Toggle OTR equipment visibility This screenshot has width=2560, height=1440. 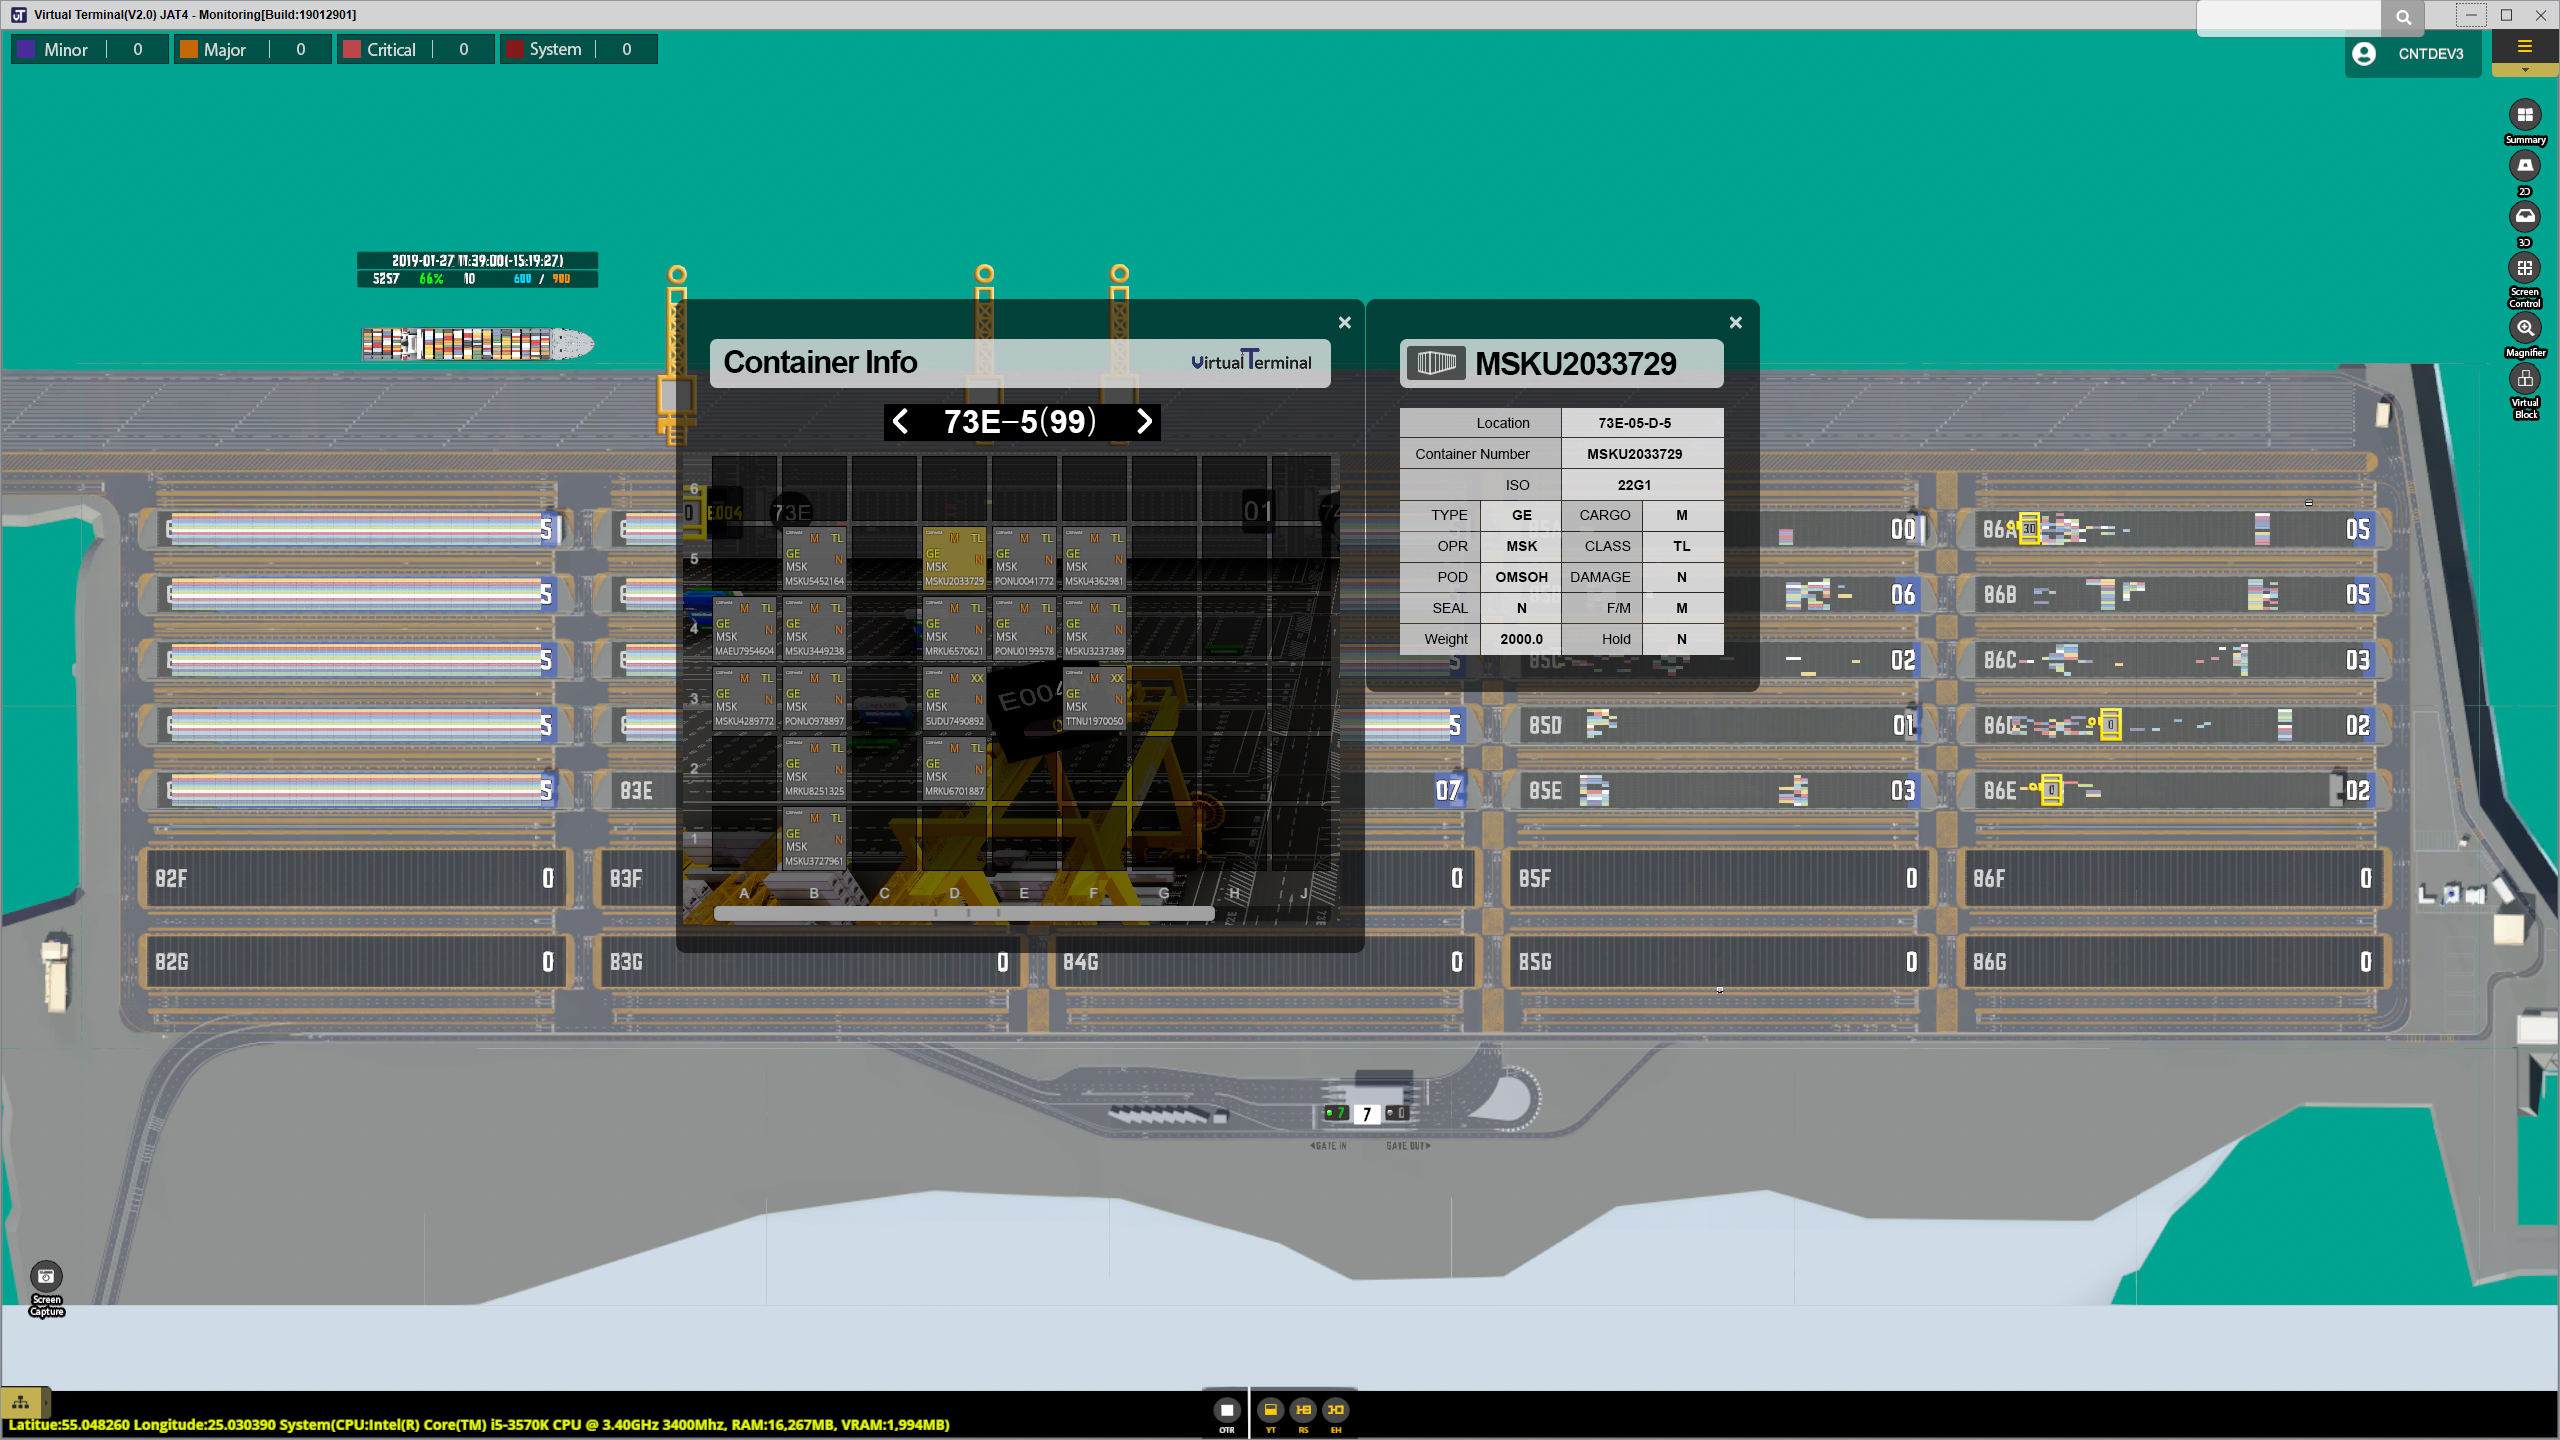click(1227, 1410)
